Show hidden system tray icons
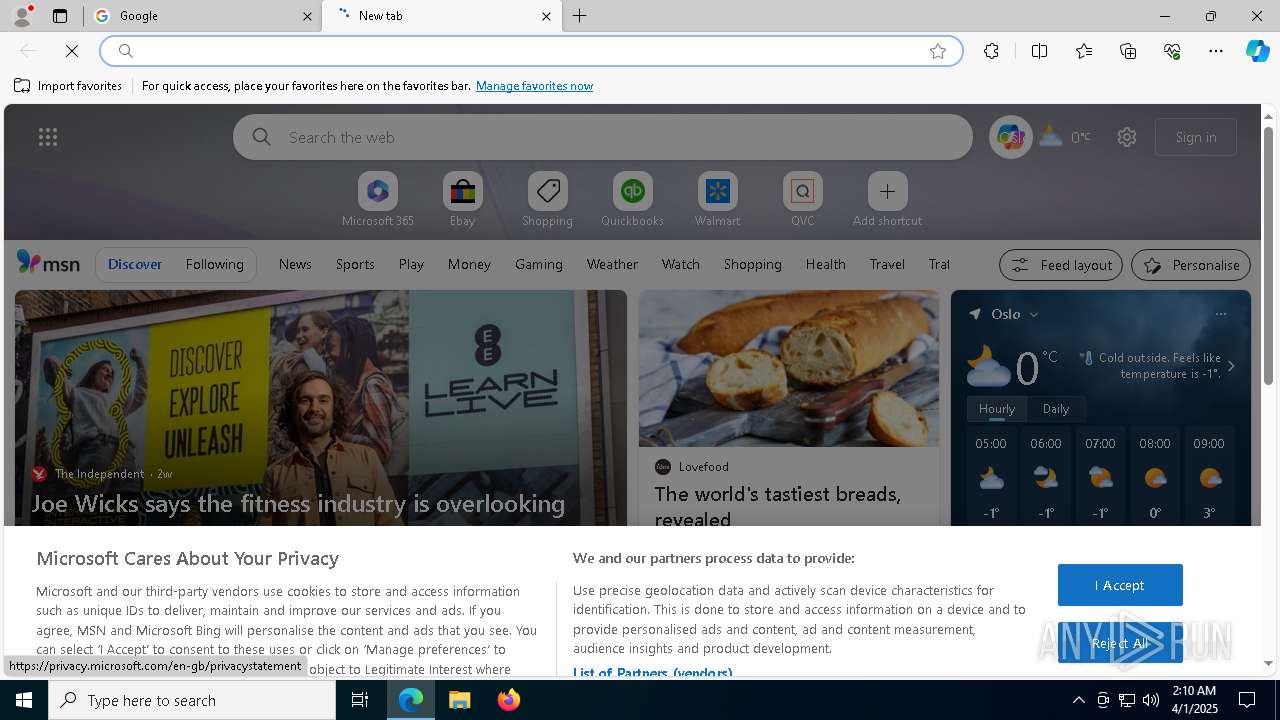Screen dimensions: 1280x720 point(1078,700)
